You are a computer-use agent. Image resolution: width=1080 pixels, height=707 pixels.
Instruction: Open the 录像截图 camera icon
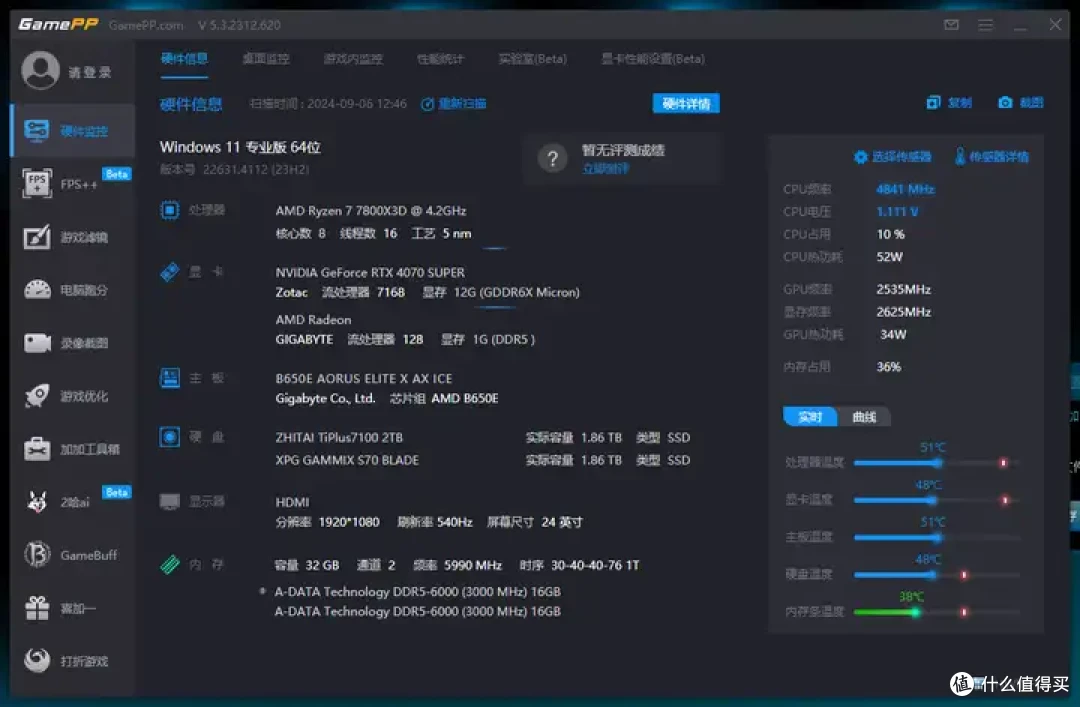pos(37,342)
